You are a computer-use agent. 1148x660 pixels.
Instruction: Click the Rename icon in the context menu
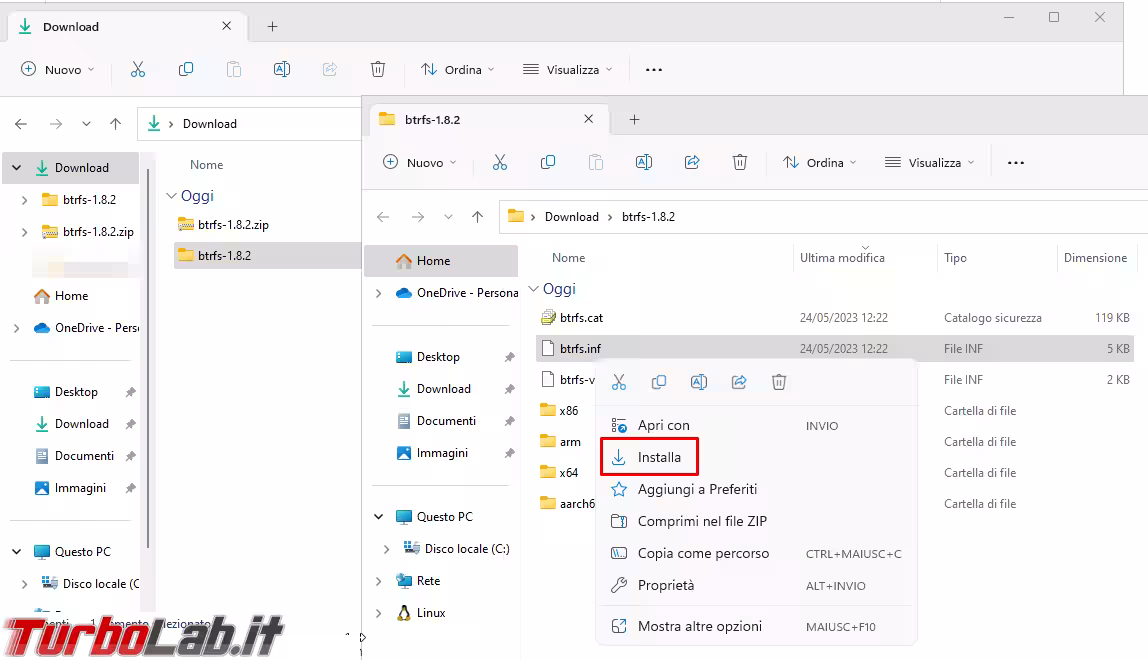(699, 382)
